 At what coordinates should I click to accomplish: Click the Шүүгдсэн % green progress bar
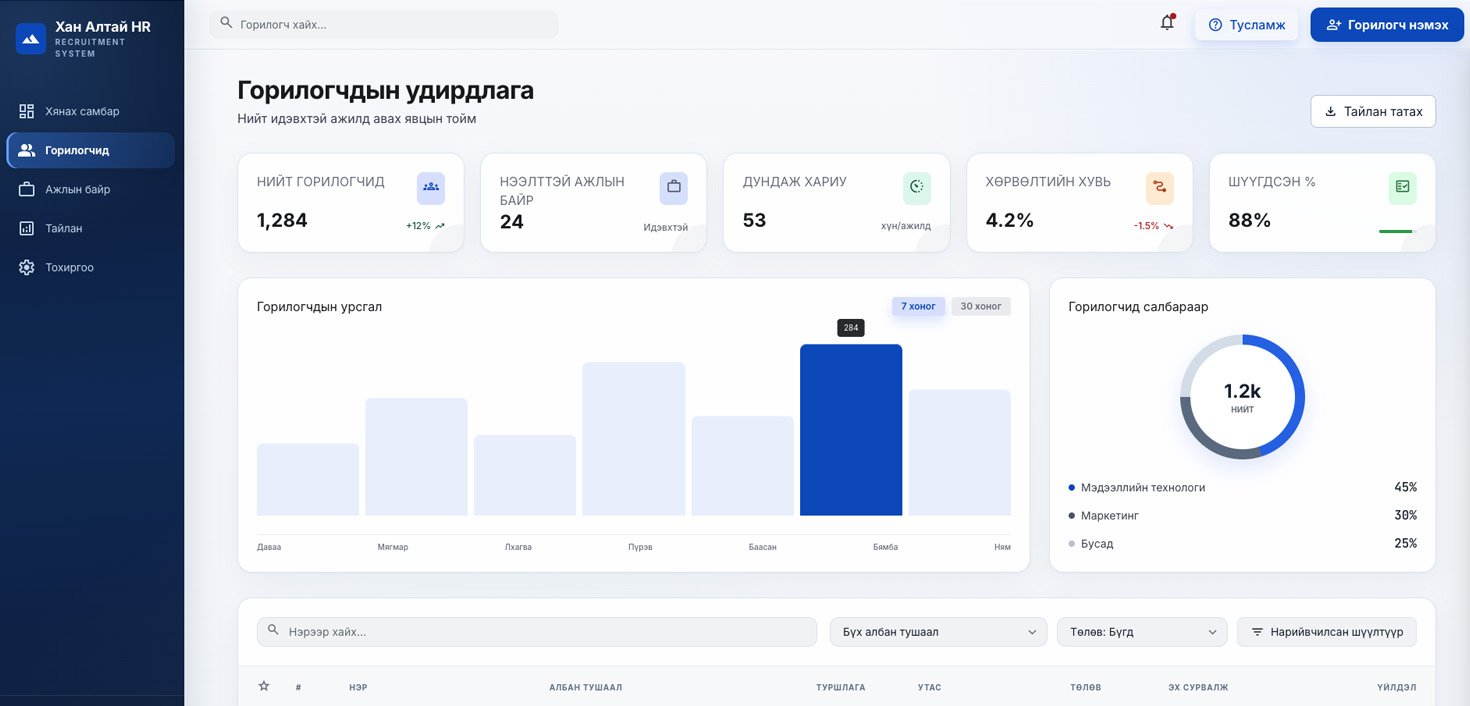tap(1398, 231)
